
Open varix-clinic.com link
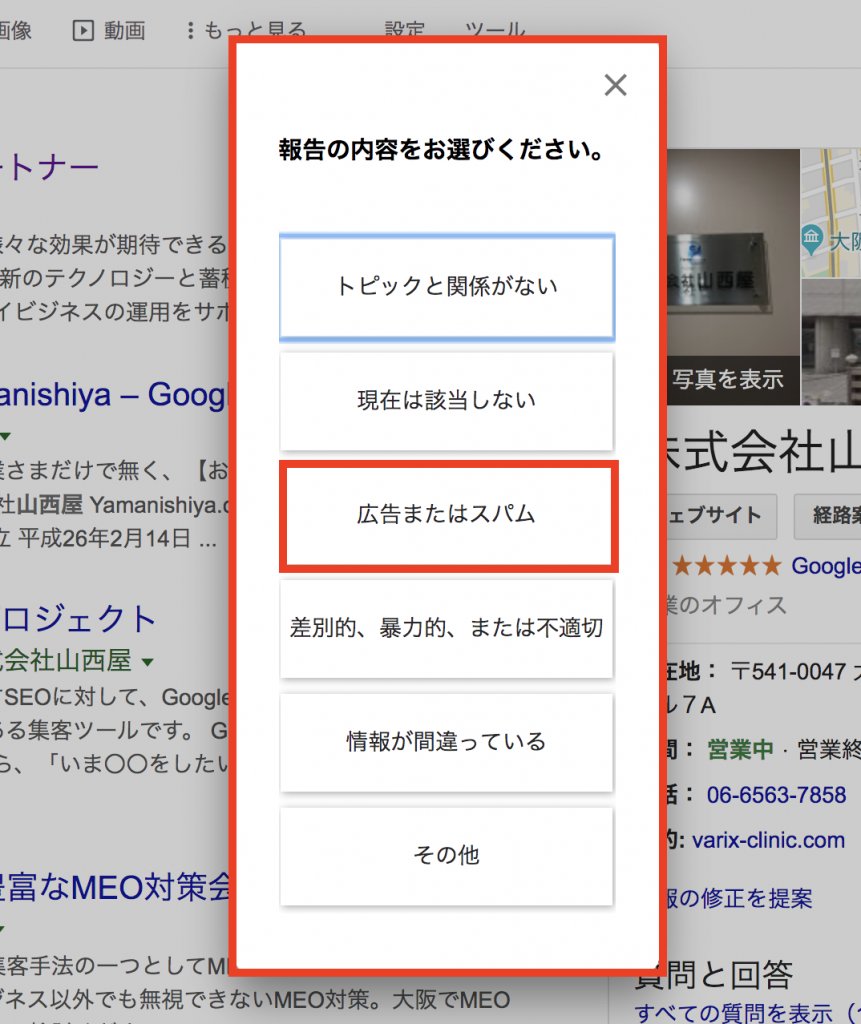768,840
